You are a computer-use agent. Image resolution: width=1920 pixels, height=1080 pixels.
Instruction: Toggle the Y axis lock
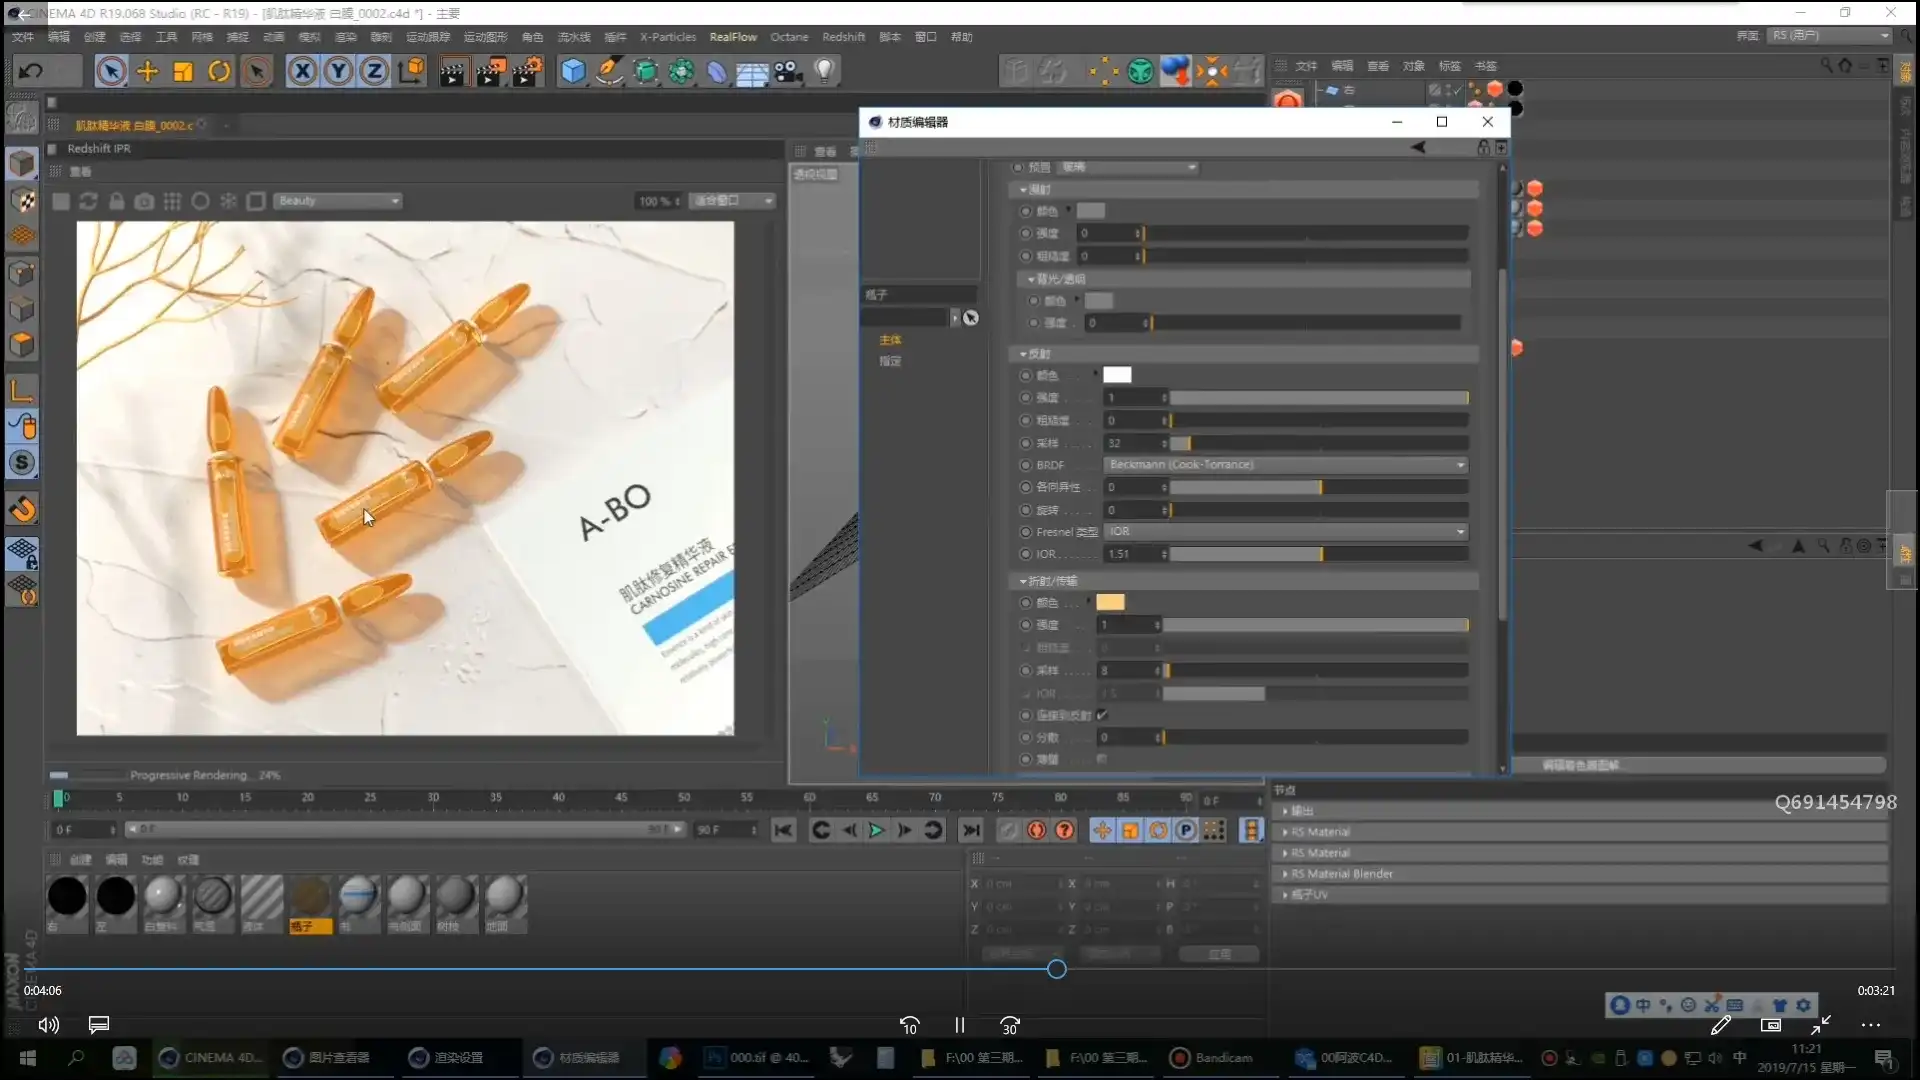click(339, 71)
